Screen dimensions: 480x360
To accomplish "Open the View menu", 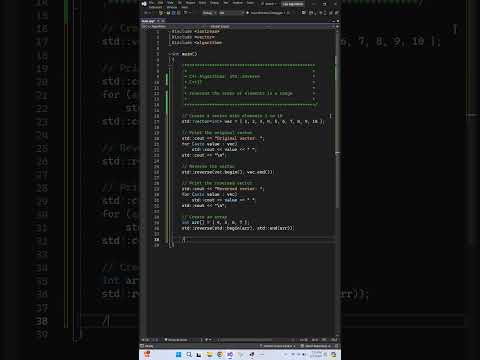I will [x=170, y=3].
